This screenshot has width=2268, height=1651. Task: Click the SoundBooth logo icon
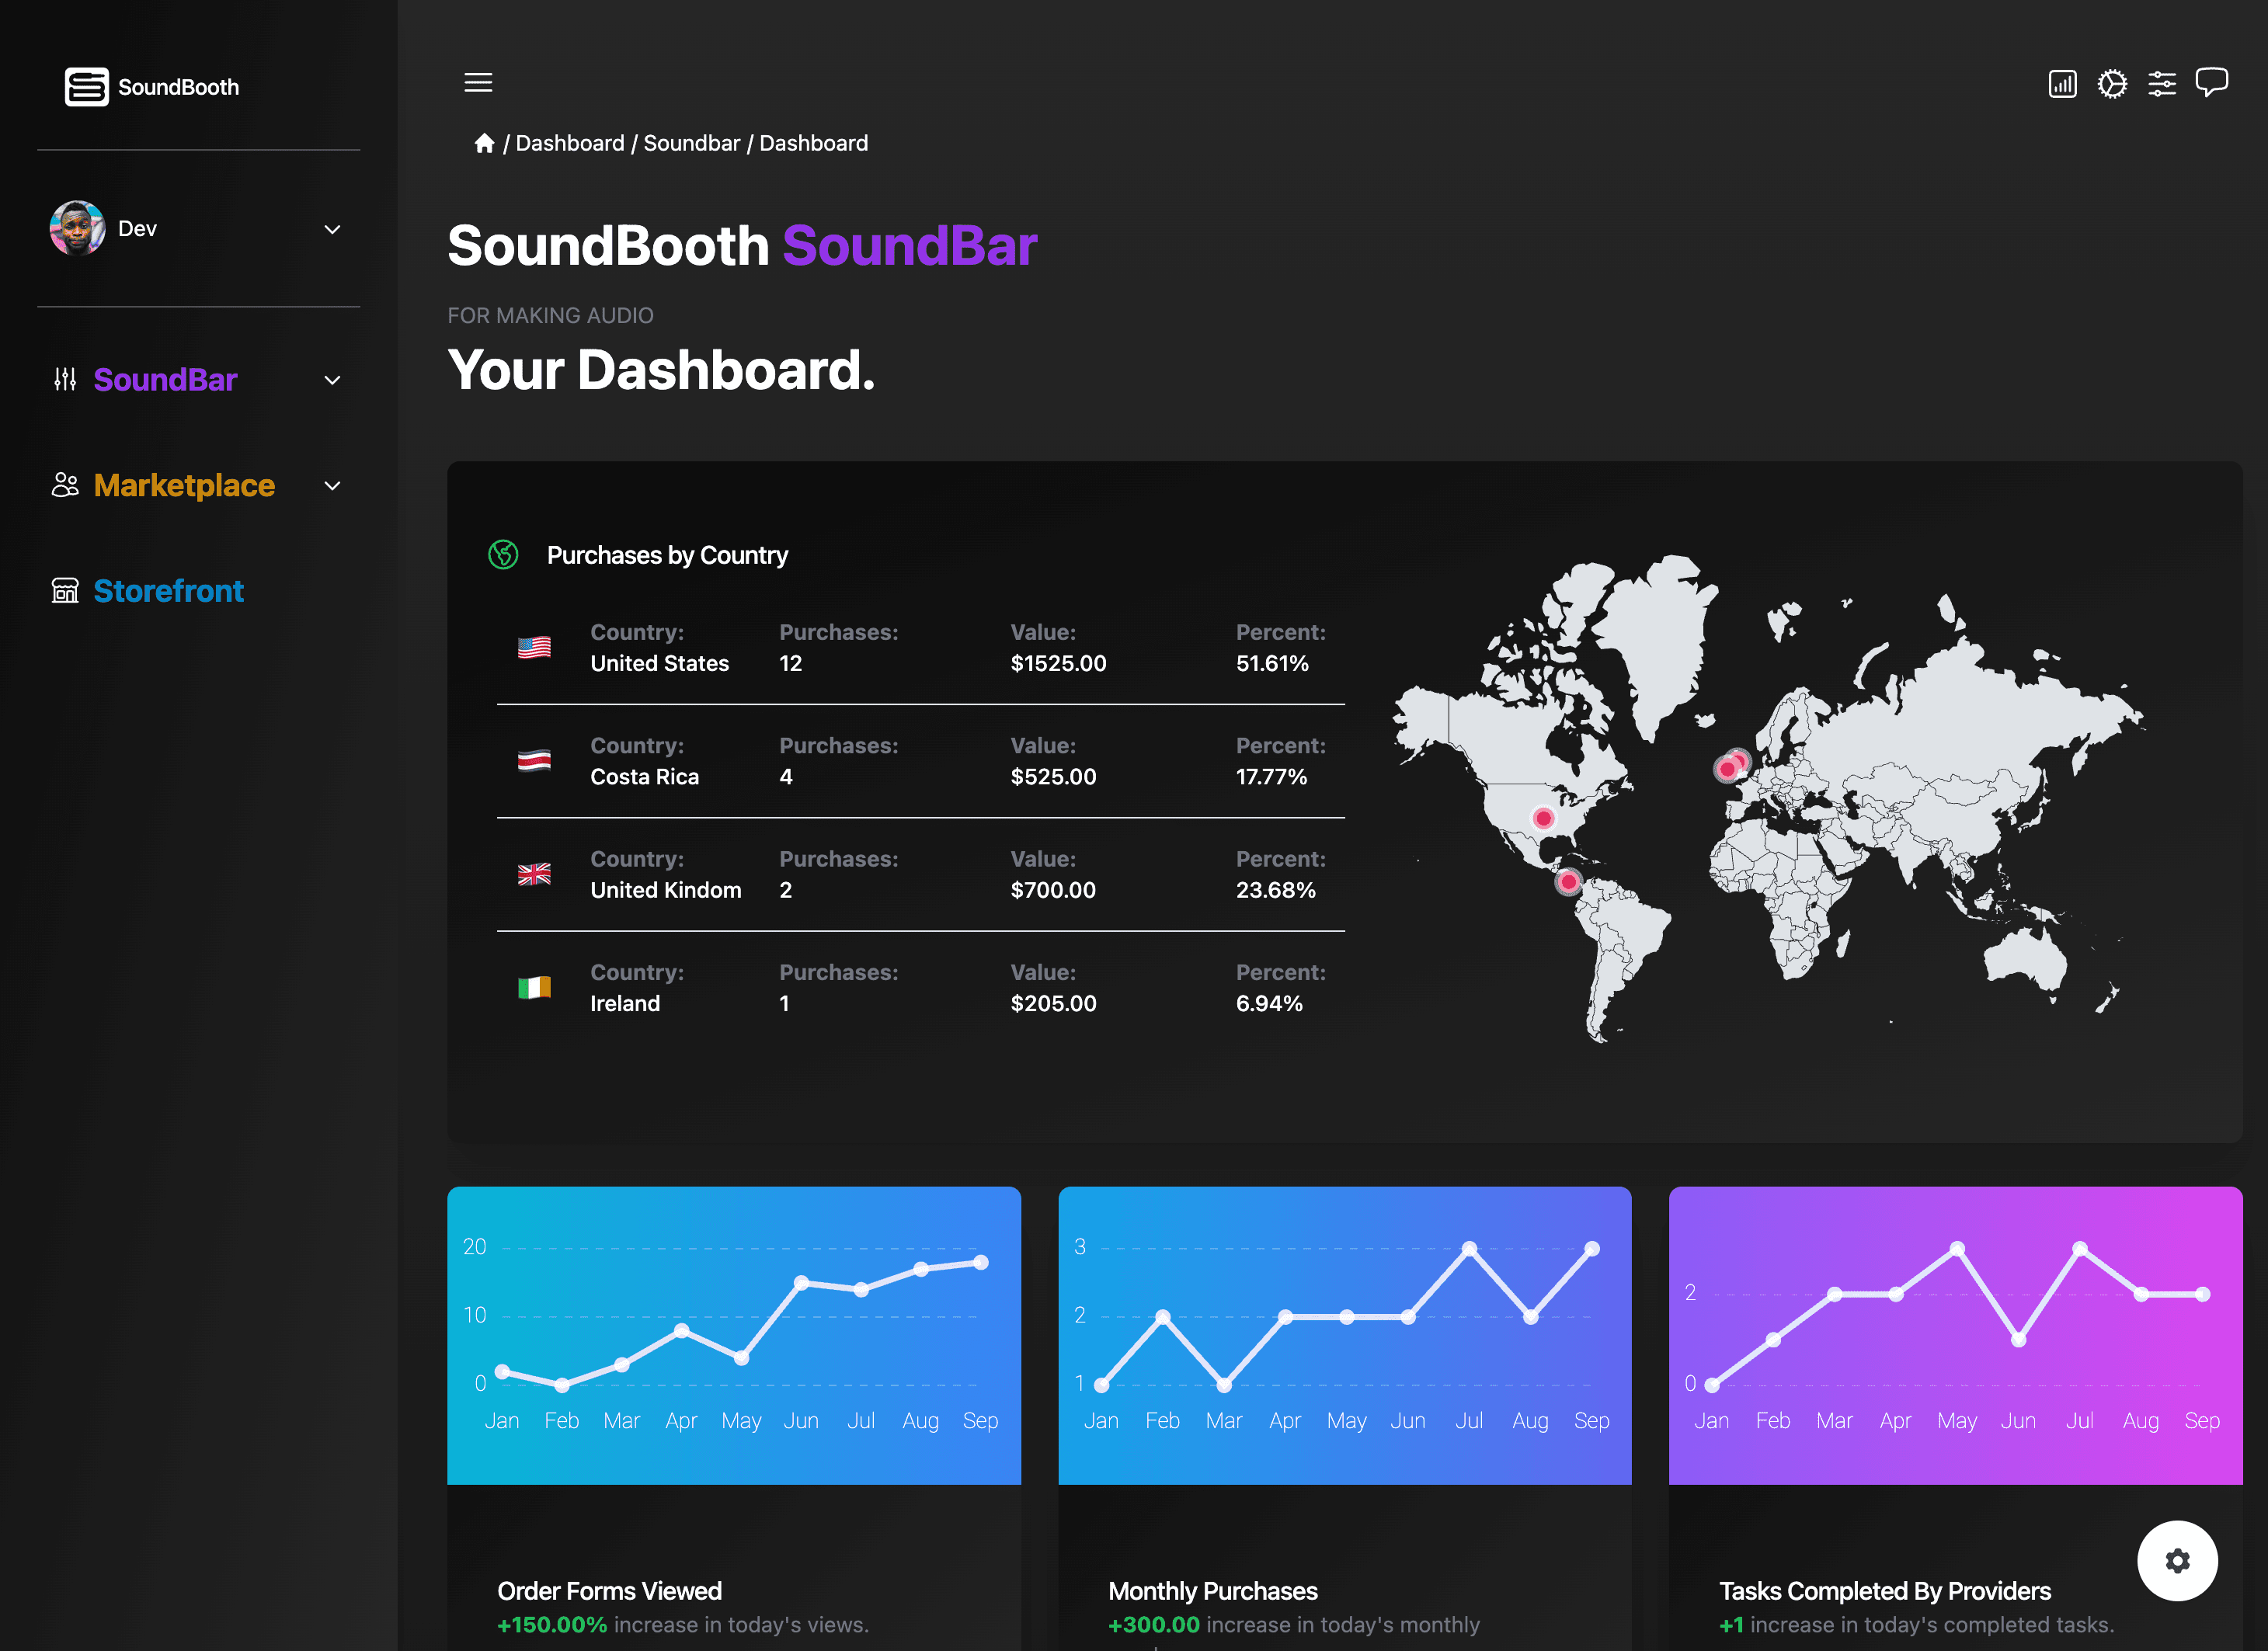[x=86, y=87]
